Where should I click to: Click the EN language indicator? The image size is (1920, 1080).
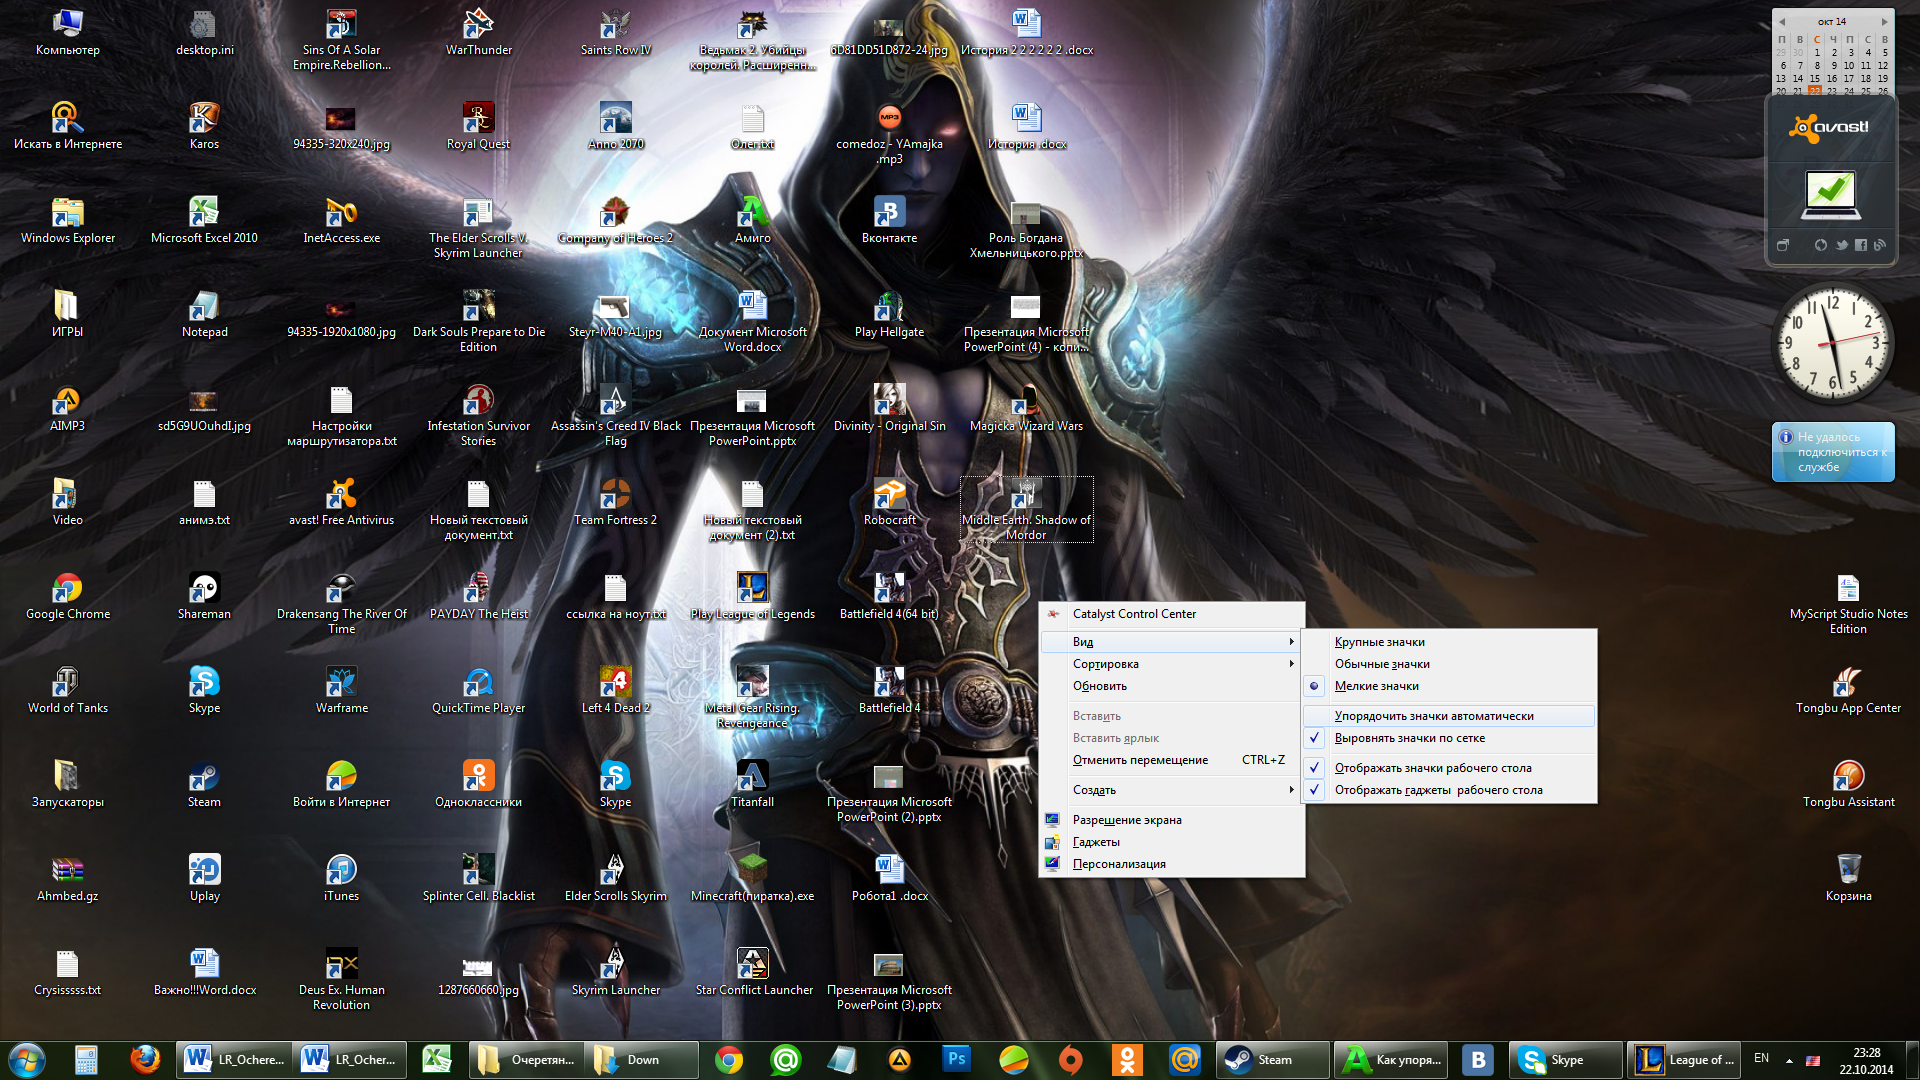coord(1761,1059)
